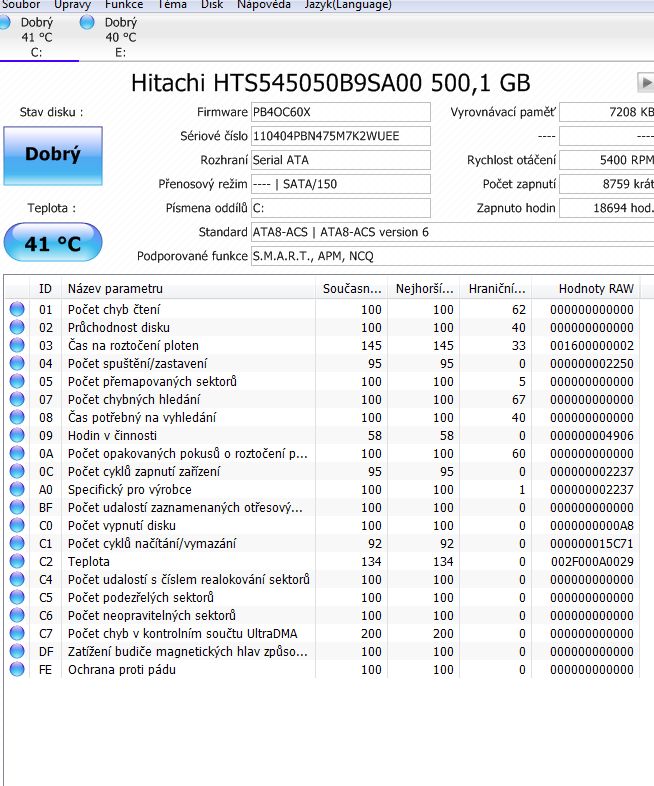Screen dimensions: 654x786
Task: Open the Funkce menu
Action: point(124,5)
